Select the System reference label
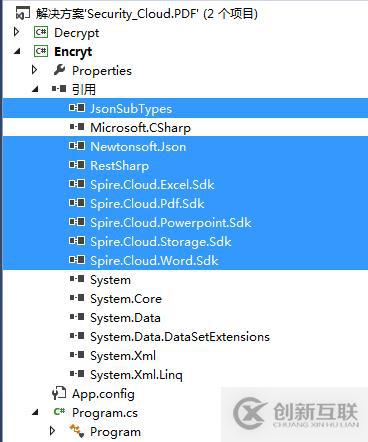The image size is (368, 442). point(110,280)
